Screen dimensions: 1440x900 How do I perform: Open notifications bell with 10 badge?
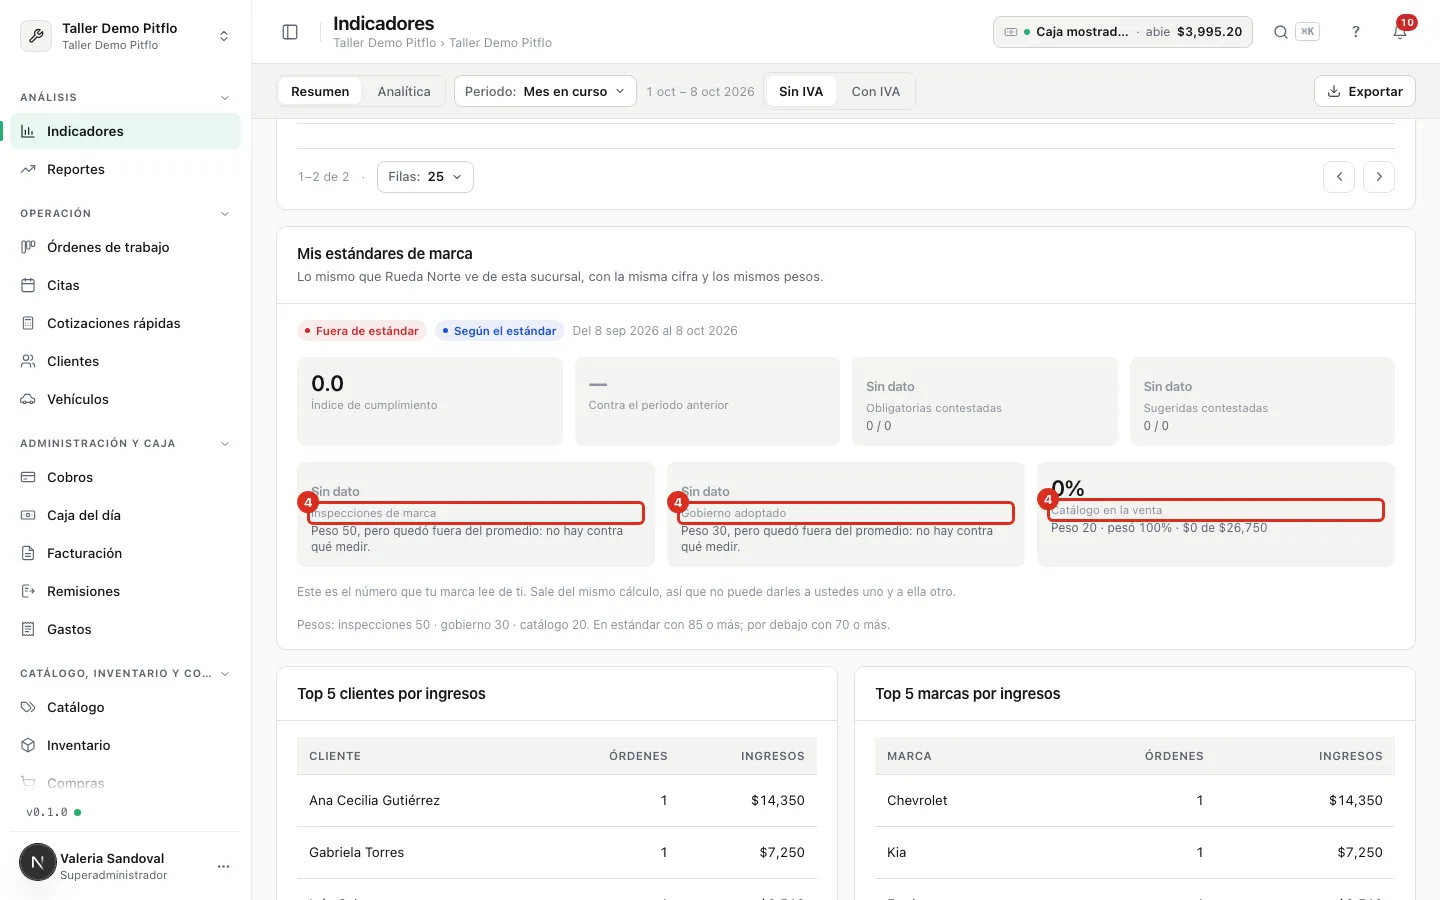1400,31
